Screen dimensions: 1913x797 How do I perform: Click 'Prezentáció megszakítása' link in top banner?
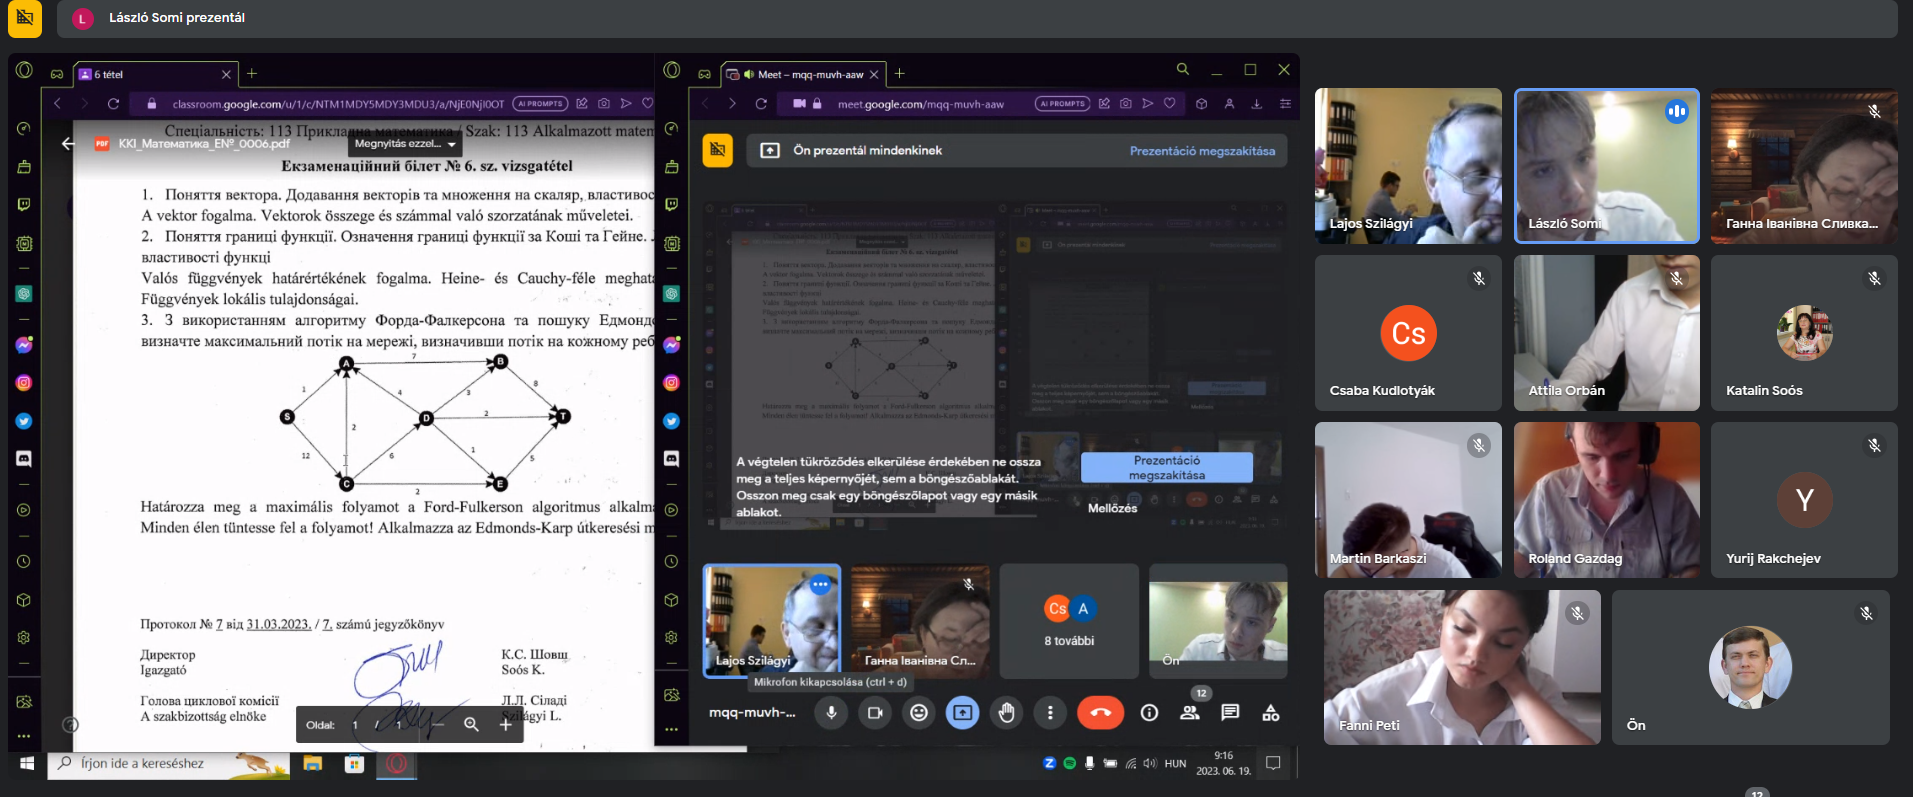[x=1202, y=151]
